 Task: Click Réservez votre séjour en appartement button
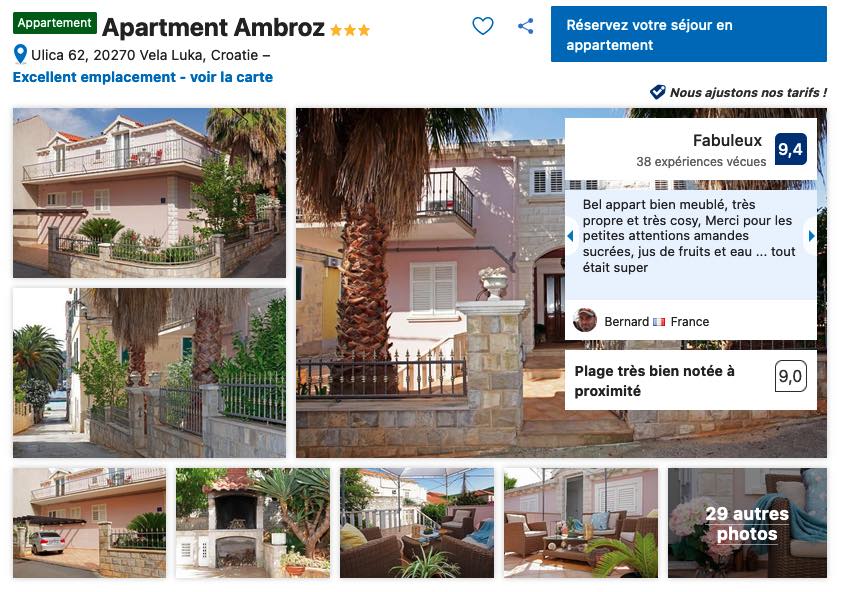[x=688, y=34]
